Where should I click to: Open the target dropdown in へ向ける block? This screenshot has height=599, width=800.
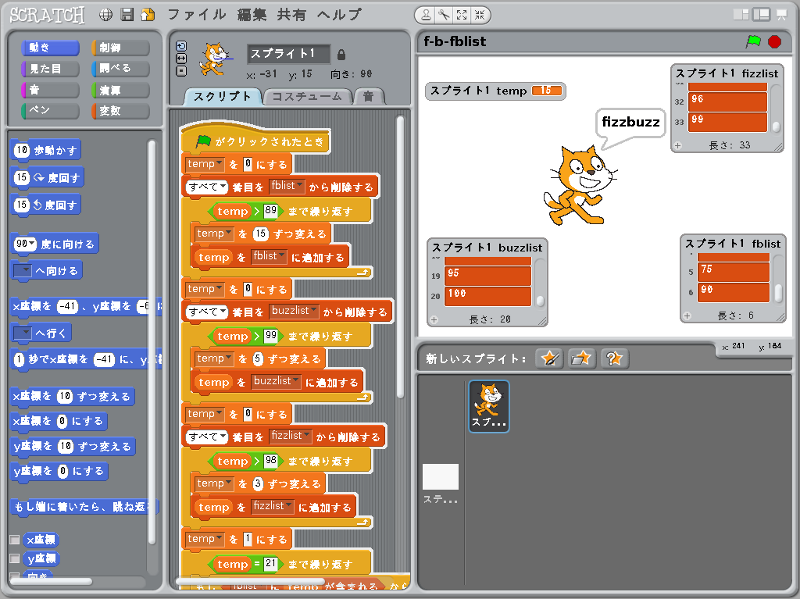tap(23, 271)
